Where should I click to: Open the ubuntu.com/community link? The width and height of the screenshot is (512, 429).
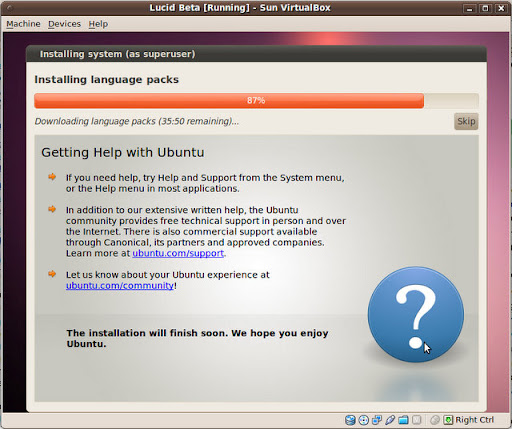pyautogui.click(x=120, y=286)
